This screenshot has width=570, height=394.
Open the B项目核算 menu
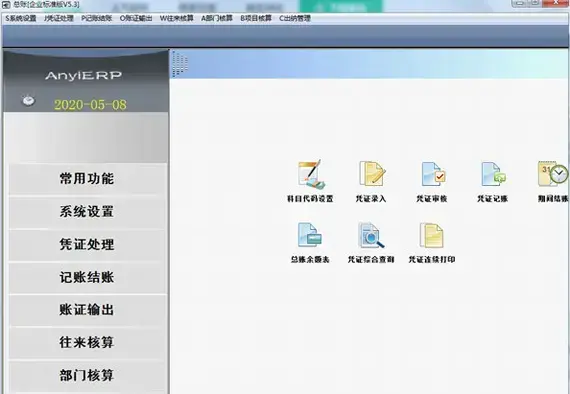(x=256, y=18)
